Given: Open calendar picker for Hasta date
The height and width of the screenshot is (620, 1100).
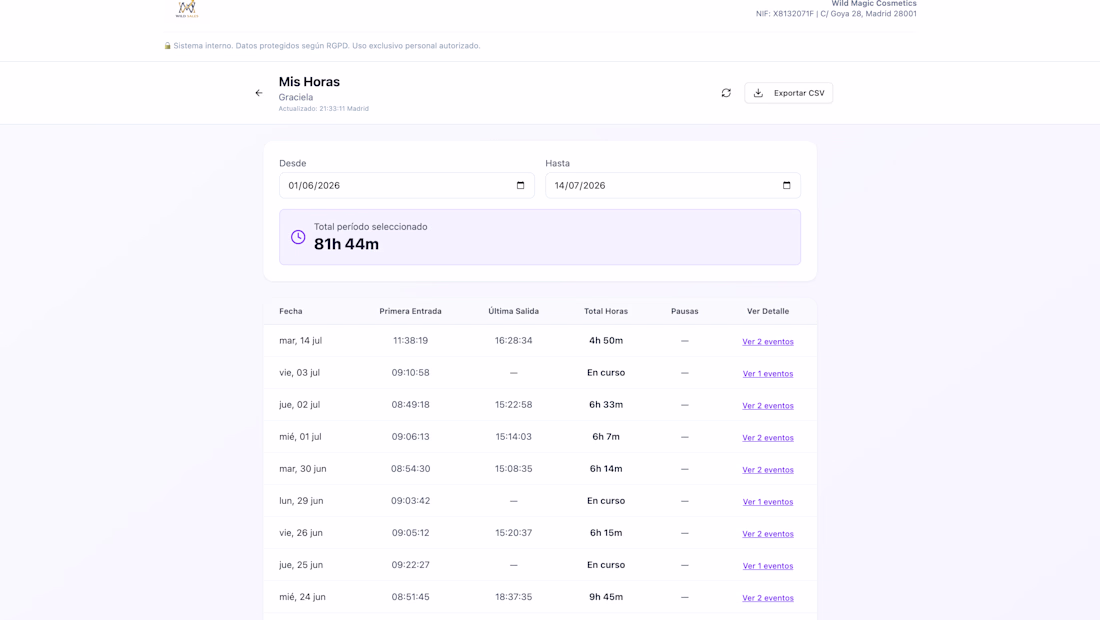Looking at the screenshot, I should click(x=786, y=185).
